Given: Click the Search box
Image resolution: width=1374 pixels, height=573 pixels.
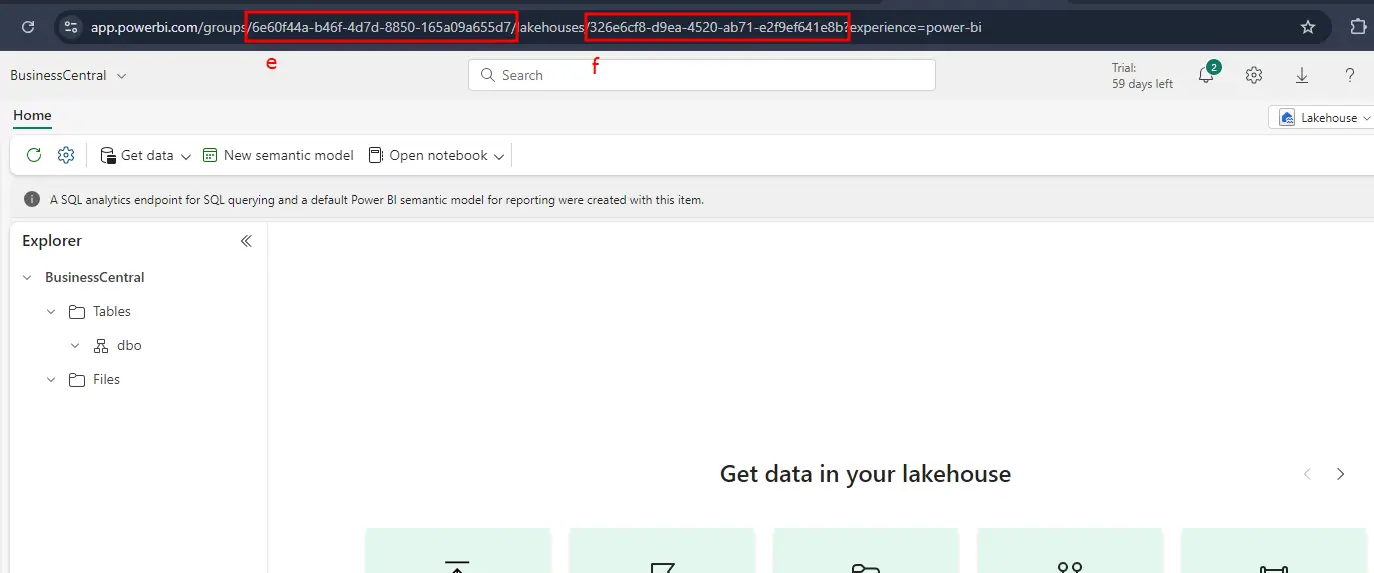Looking at the screenshot, I should 701,75.
